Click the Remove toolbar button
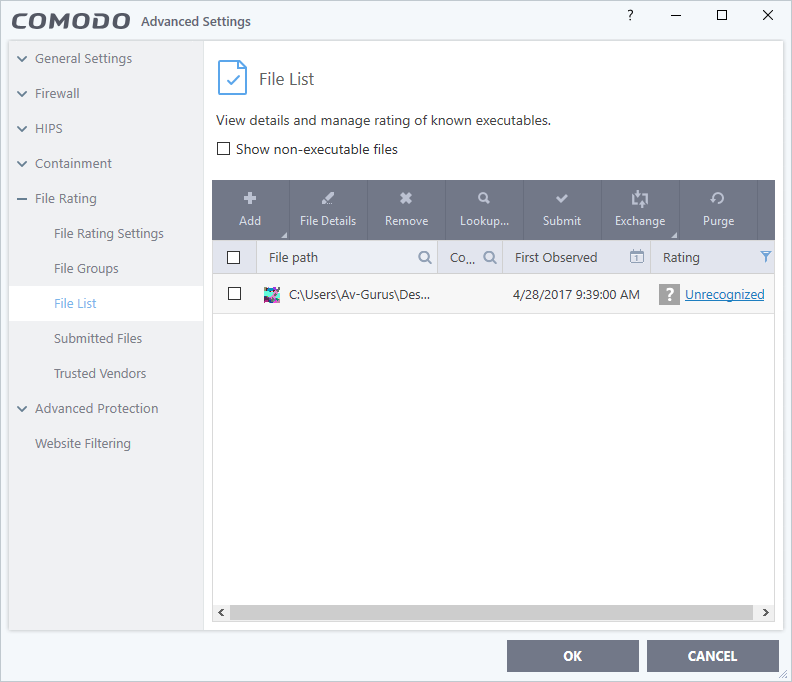This screenshot has width=792, height=682. [406, 210]
